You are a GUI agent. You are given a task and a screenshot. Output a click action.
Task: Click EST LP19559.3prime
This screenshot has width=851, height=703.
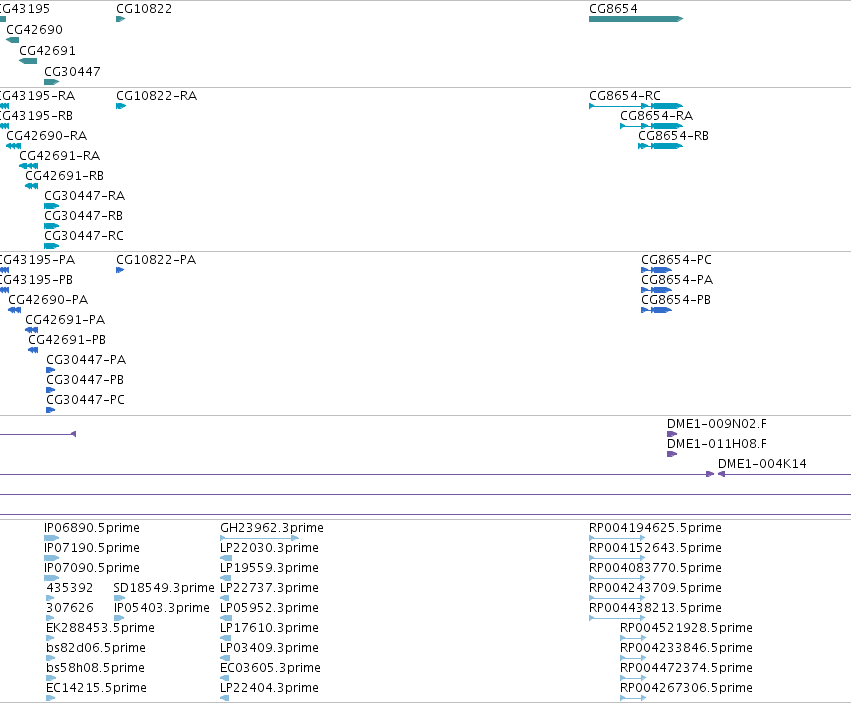pos(225,578)
